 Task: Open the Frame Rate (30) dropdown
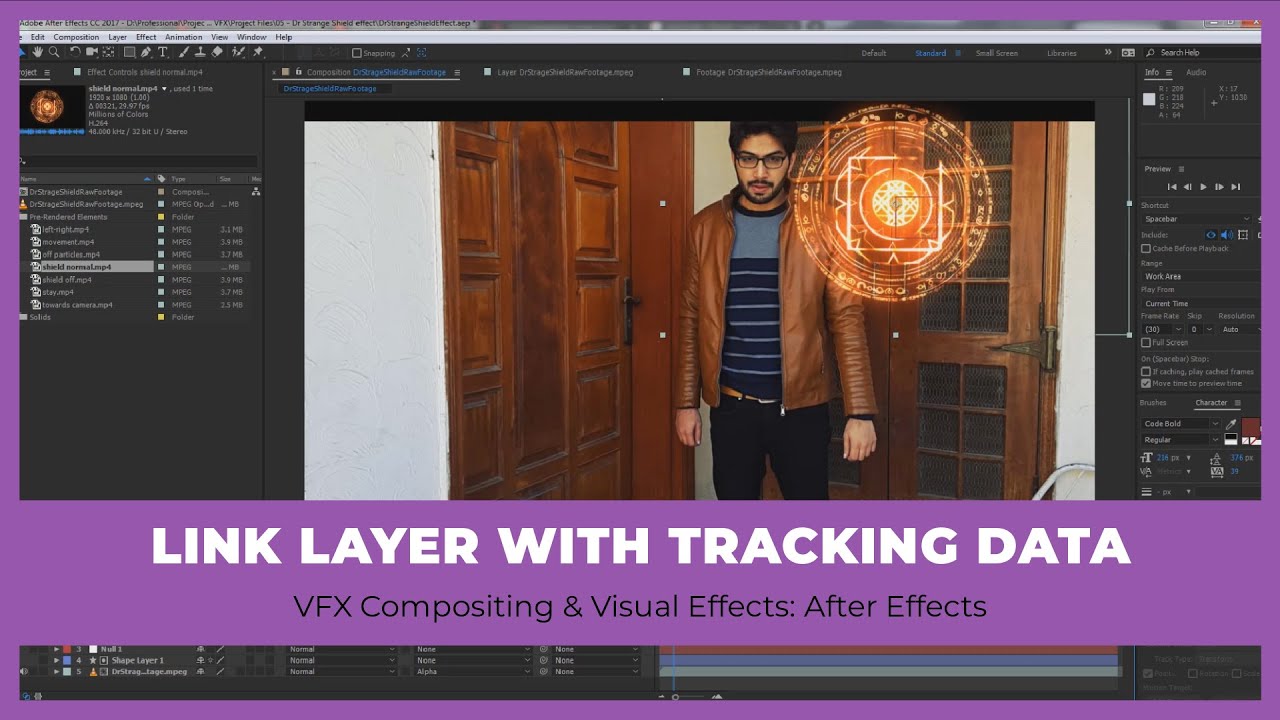click(1163, 329)
